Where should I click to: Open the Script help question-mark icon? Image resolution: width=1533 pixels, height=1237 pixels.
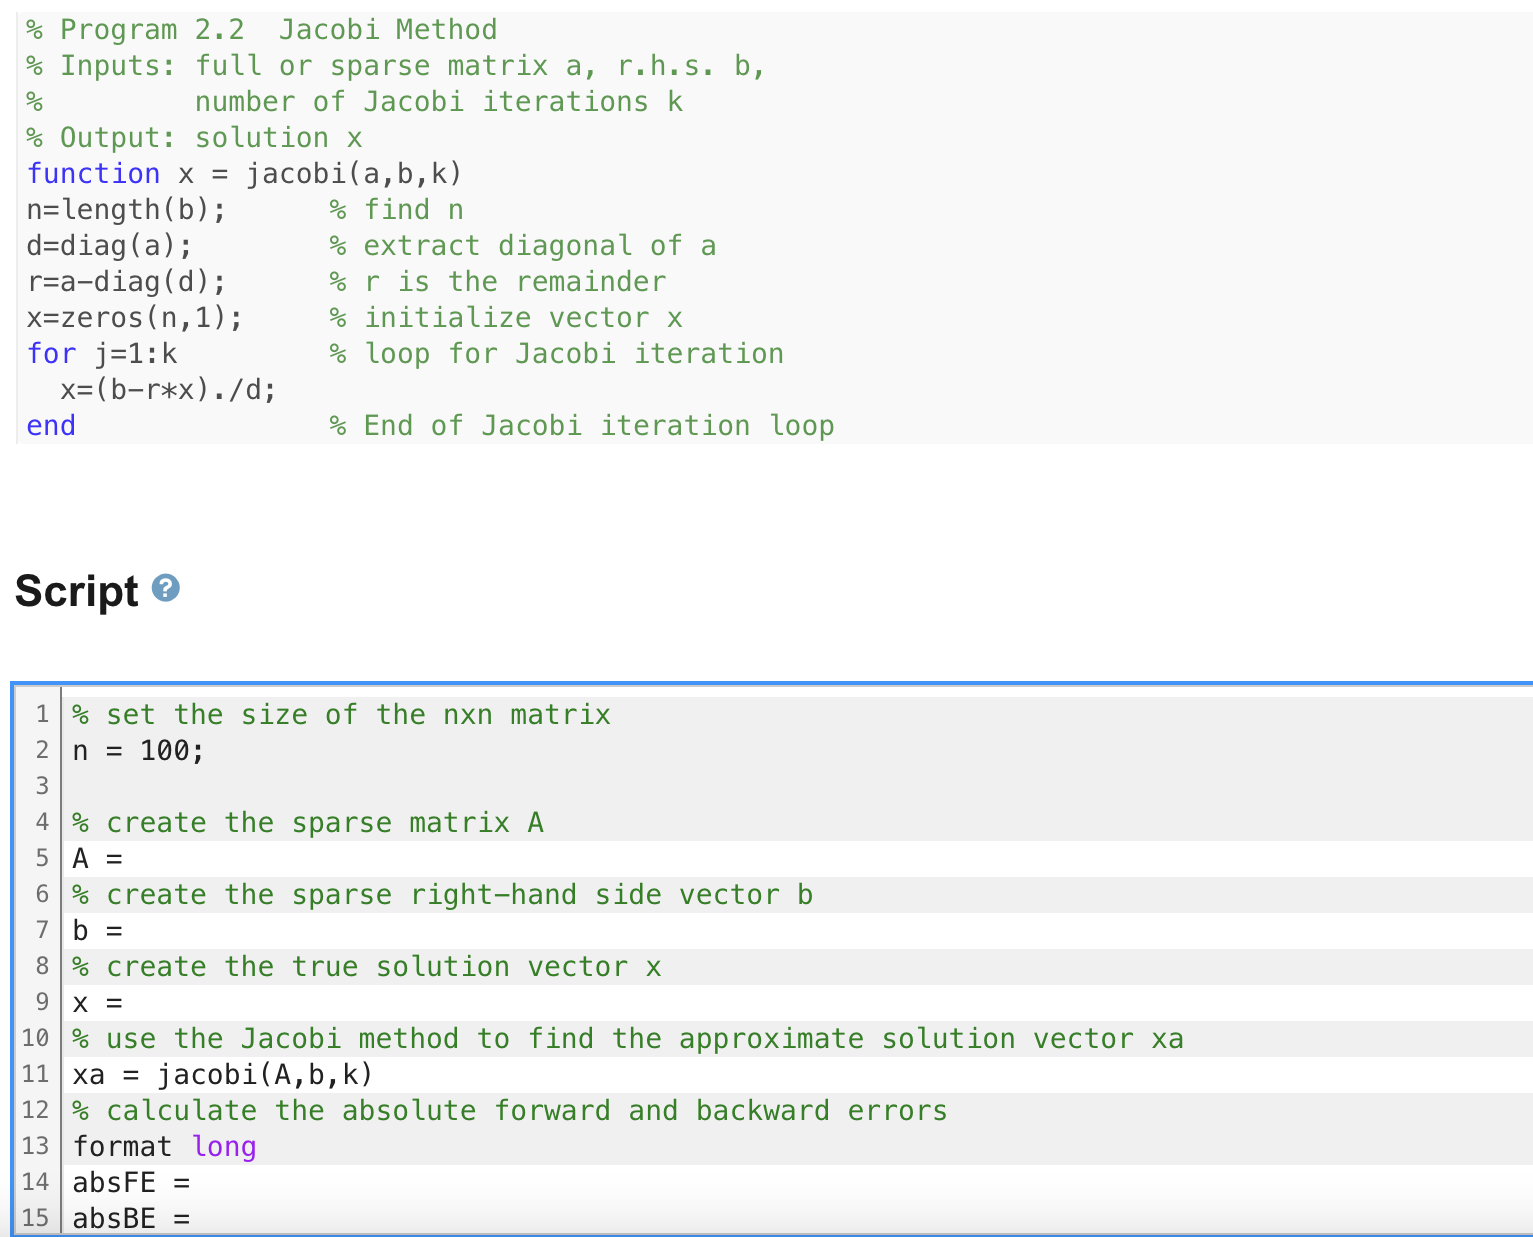pyautogui.click(x=166, y=588)
